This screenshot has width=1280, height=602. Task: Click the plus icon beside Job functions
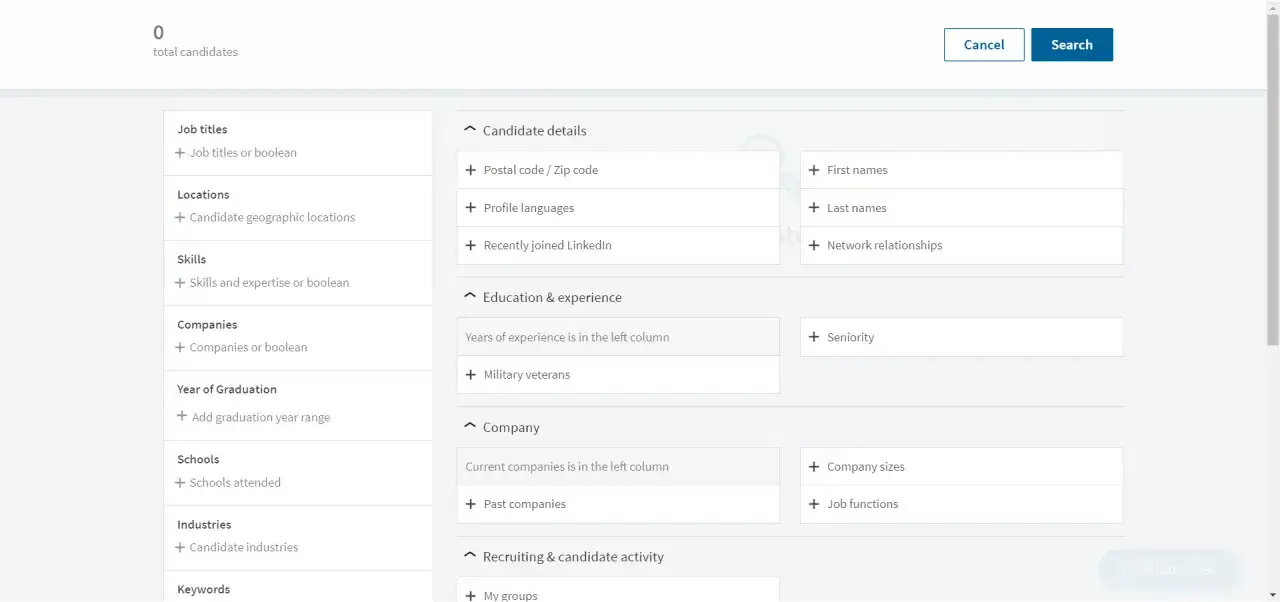(x=813, y=503)
